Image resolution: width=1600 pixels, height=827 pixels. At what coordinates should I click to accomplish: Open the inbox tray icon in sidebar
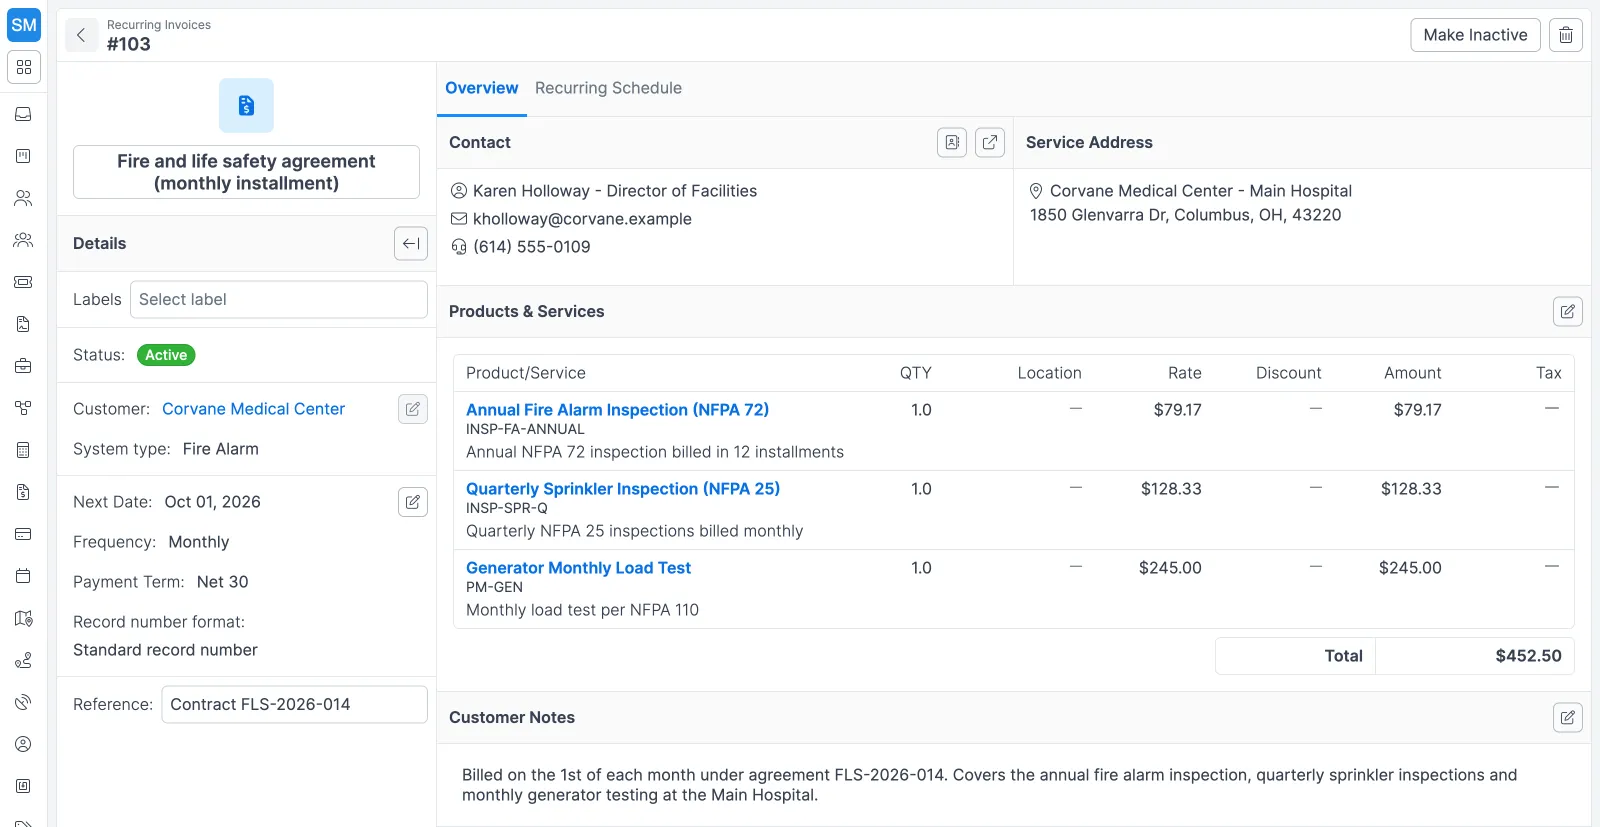[24, 114]
